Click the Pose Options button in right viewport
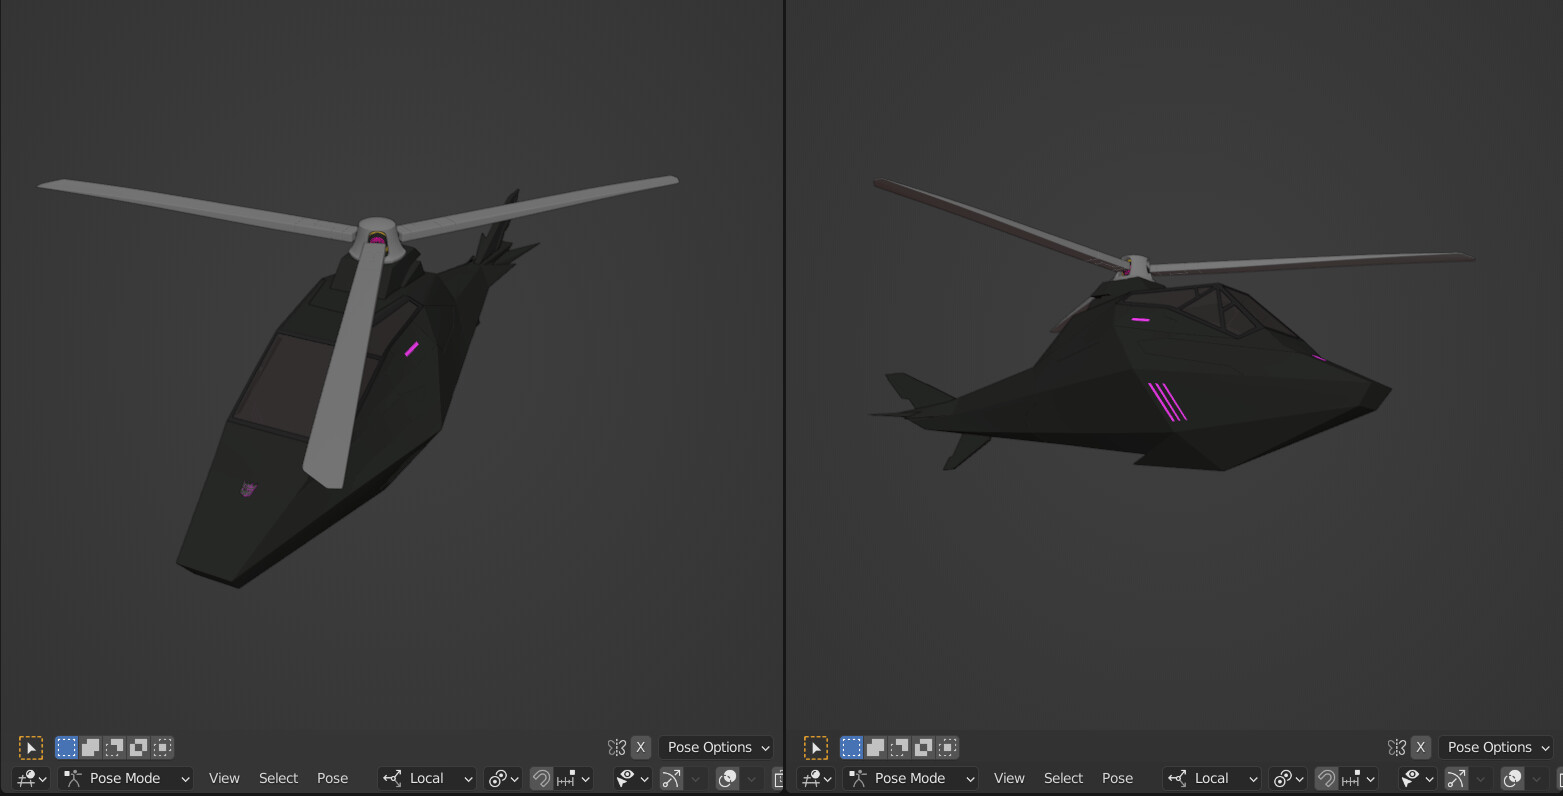 [1496, 747]
